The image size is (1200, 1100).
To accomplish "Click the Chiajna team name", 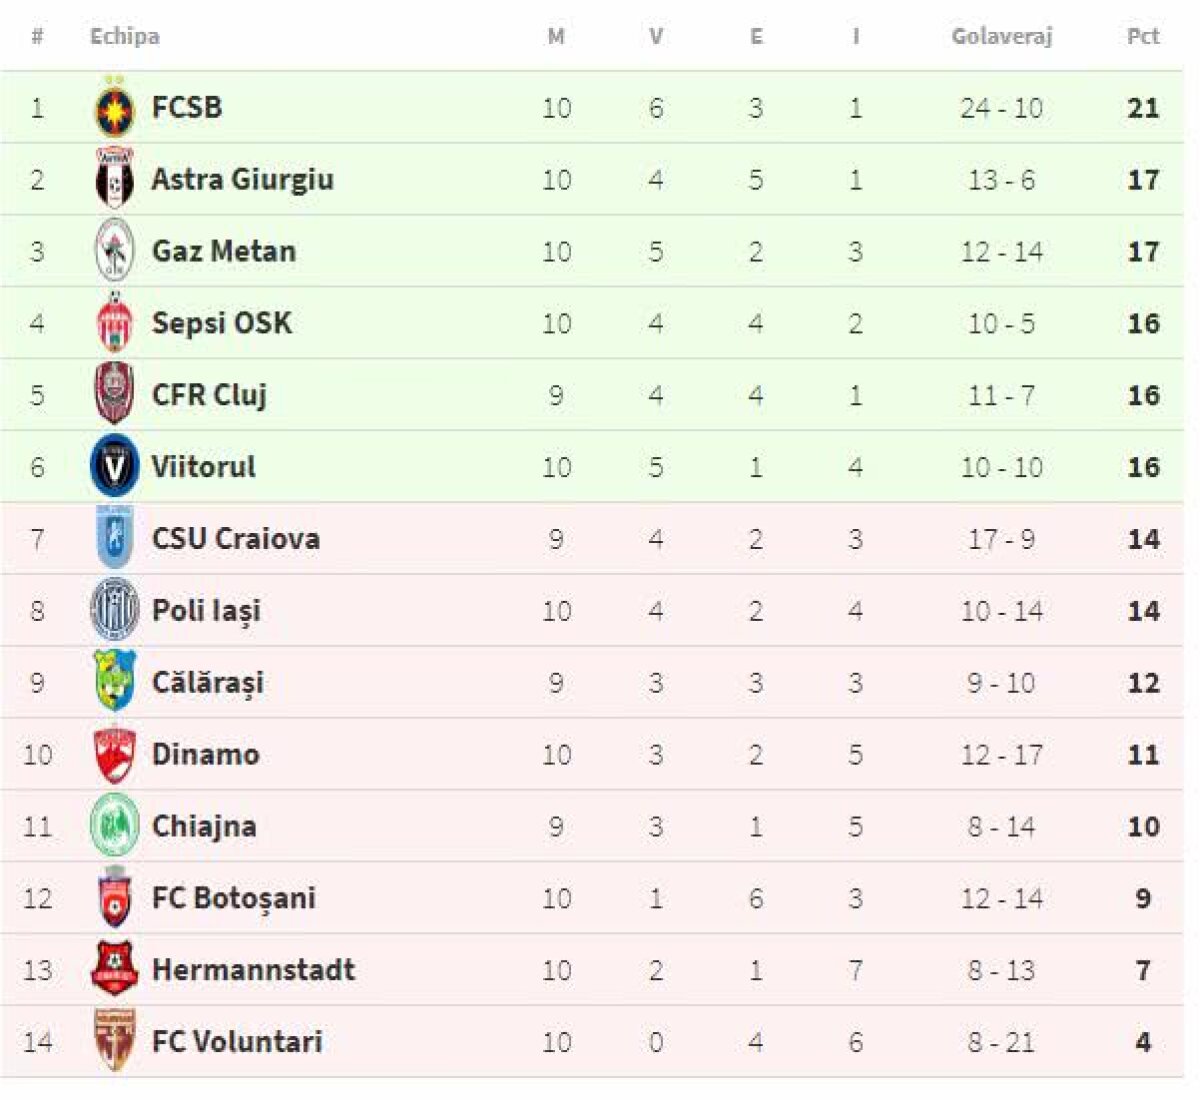I will pyautogui.click(x=204, y=827).
